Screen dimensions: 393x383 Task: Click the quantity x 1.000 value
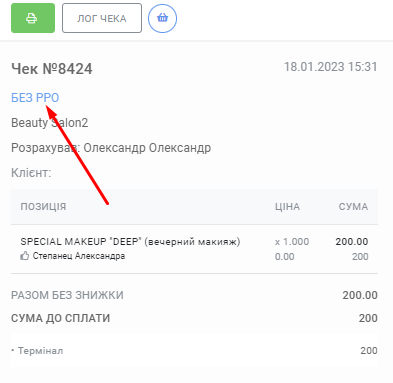[x=292, y=241]
